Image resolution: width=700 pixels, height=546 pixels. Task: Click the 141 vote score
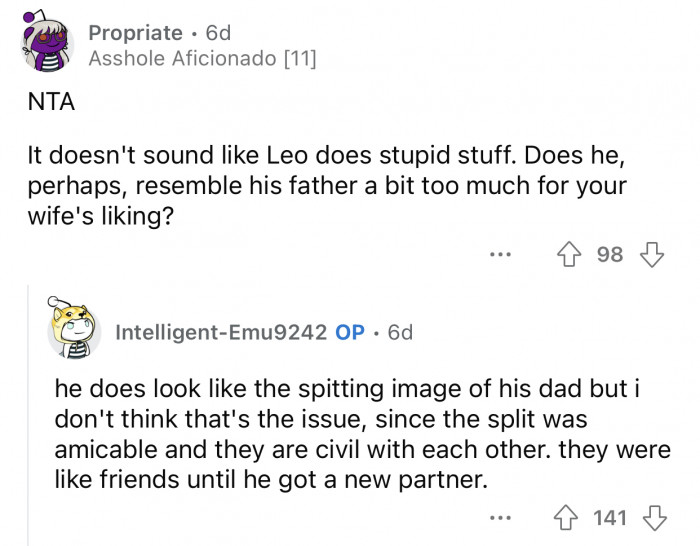610,518
